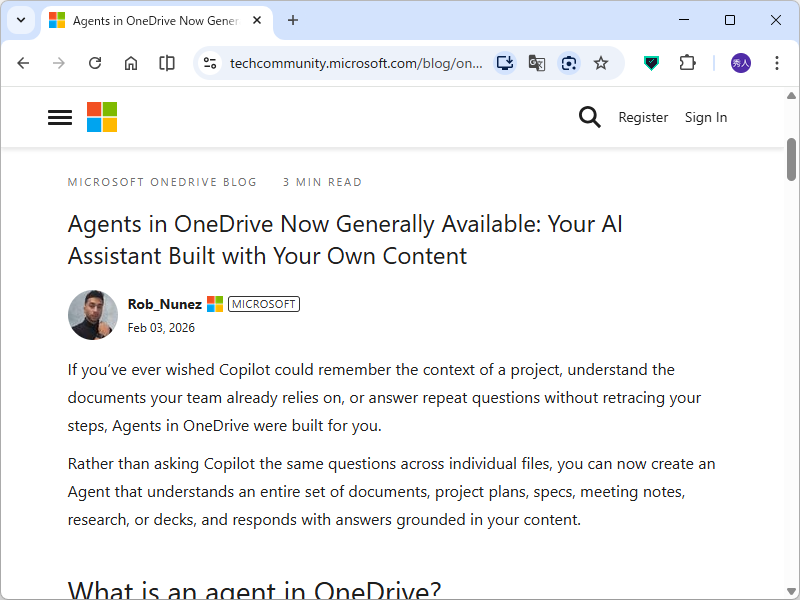Open Google Lens search in the toolbar

569,62
